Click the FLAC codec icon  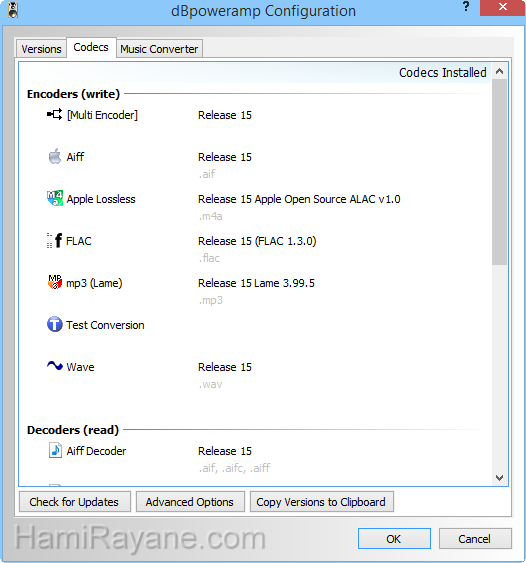pos(55,241)
